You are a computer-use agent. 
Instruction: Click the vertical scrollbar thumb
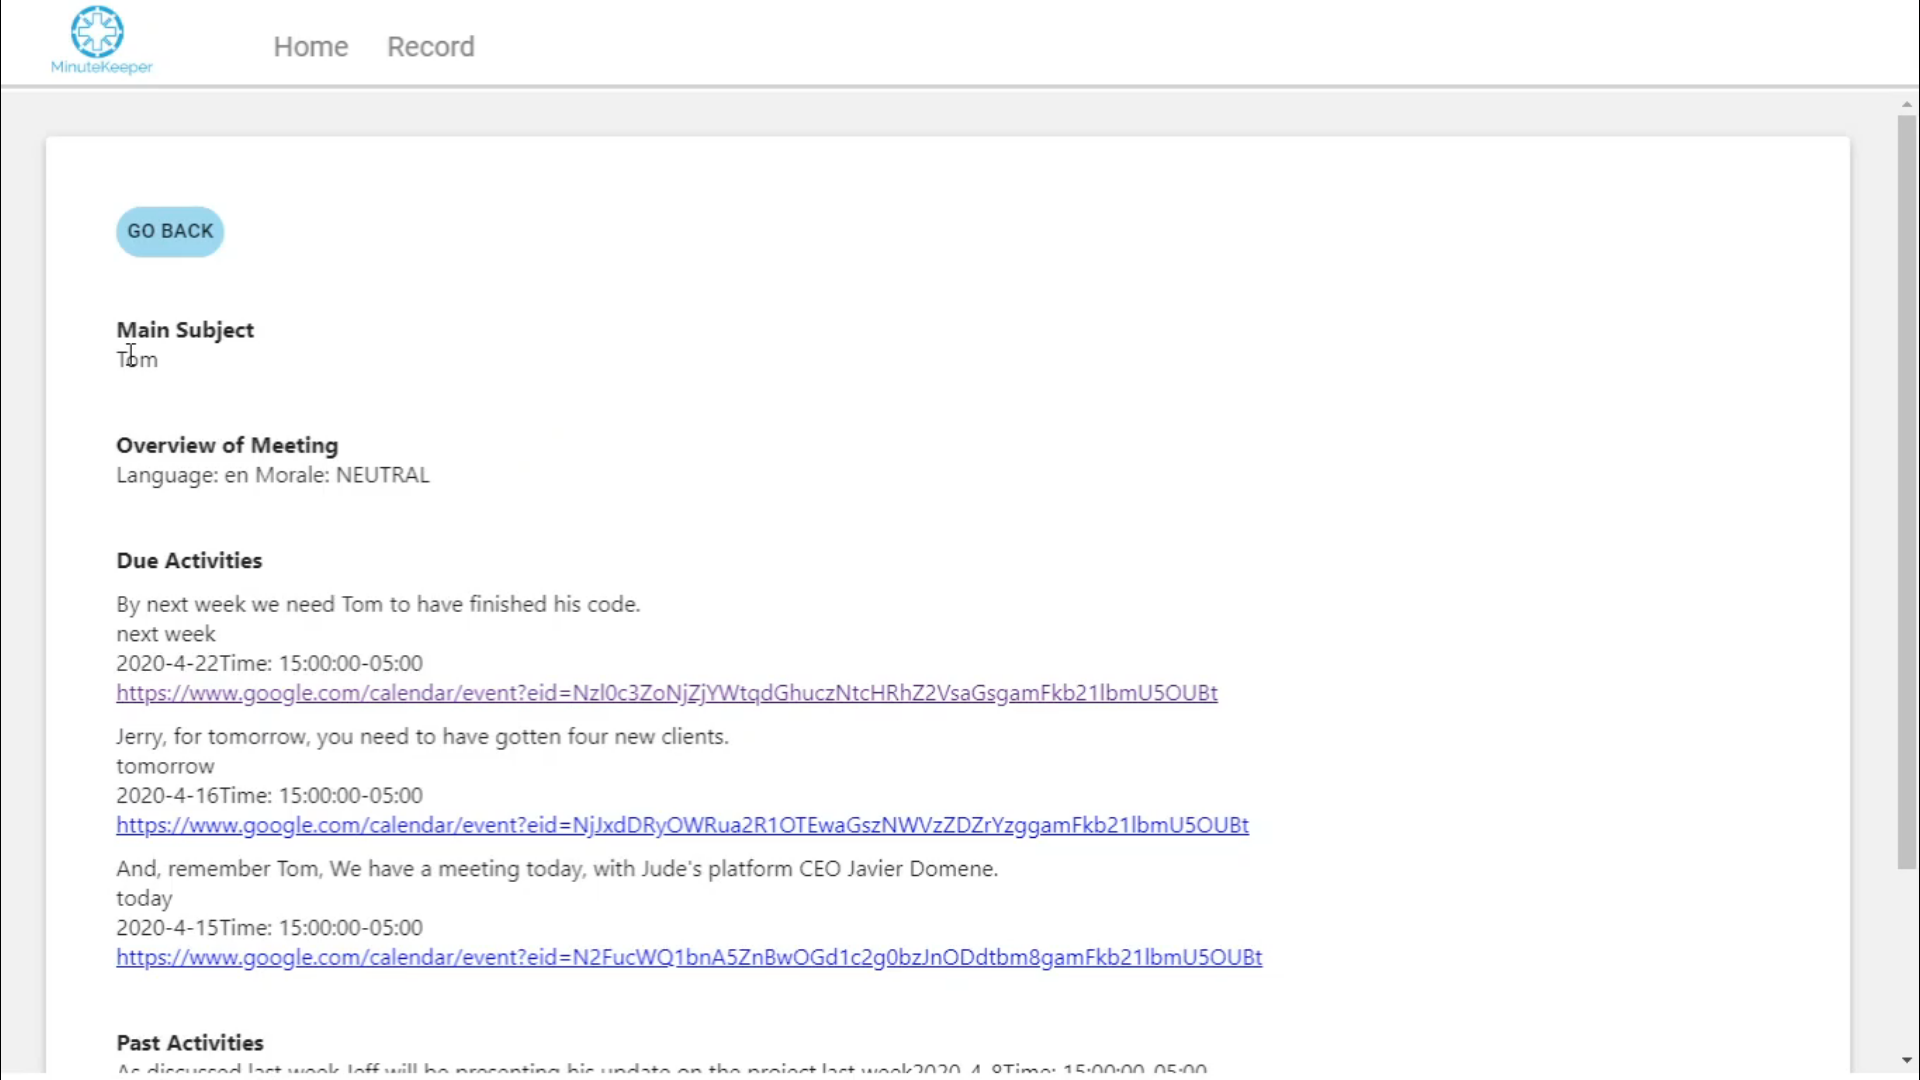click(1906, 490)
